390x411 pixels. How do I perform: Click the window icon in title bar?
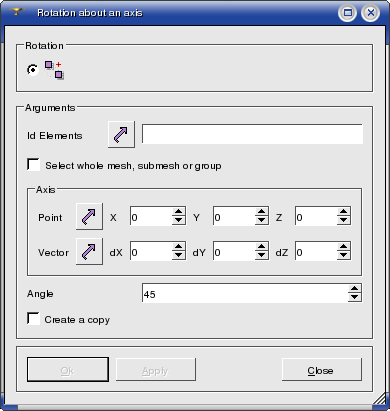17,12
